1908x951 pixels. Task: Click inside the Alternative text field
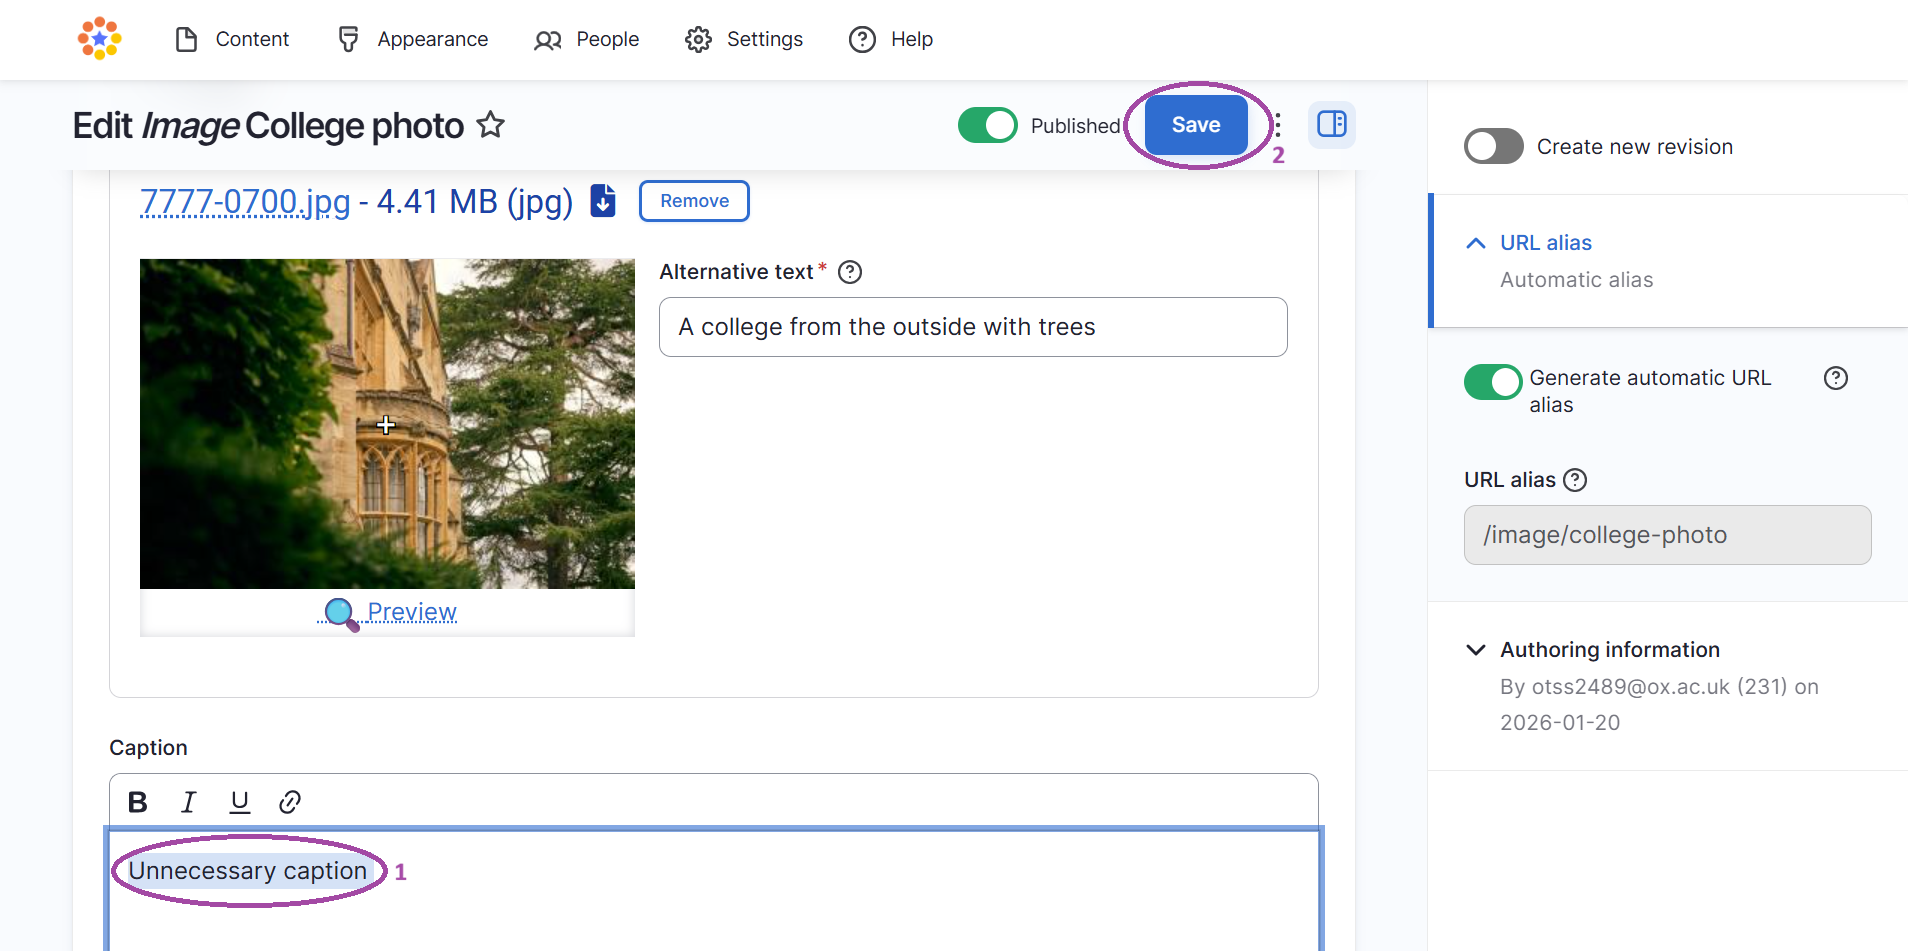(972, 326)
